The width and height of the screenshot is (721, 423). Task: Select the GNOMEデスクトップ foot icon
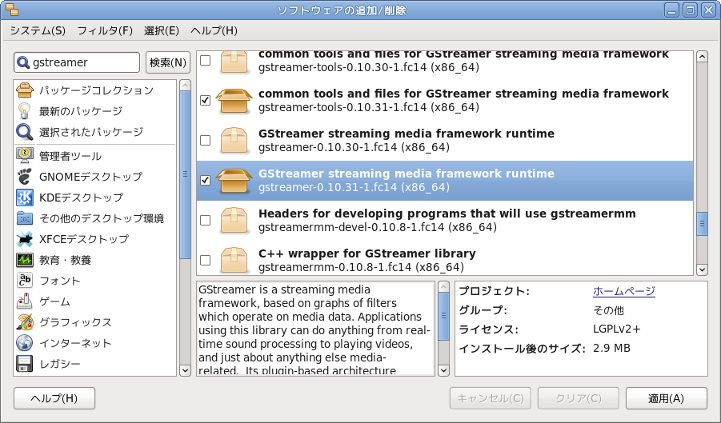pos(24,177)
